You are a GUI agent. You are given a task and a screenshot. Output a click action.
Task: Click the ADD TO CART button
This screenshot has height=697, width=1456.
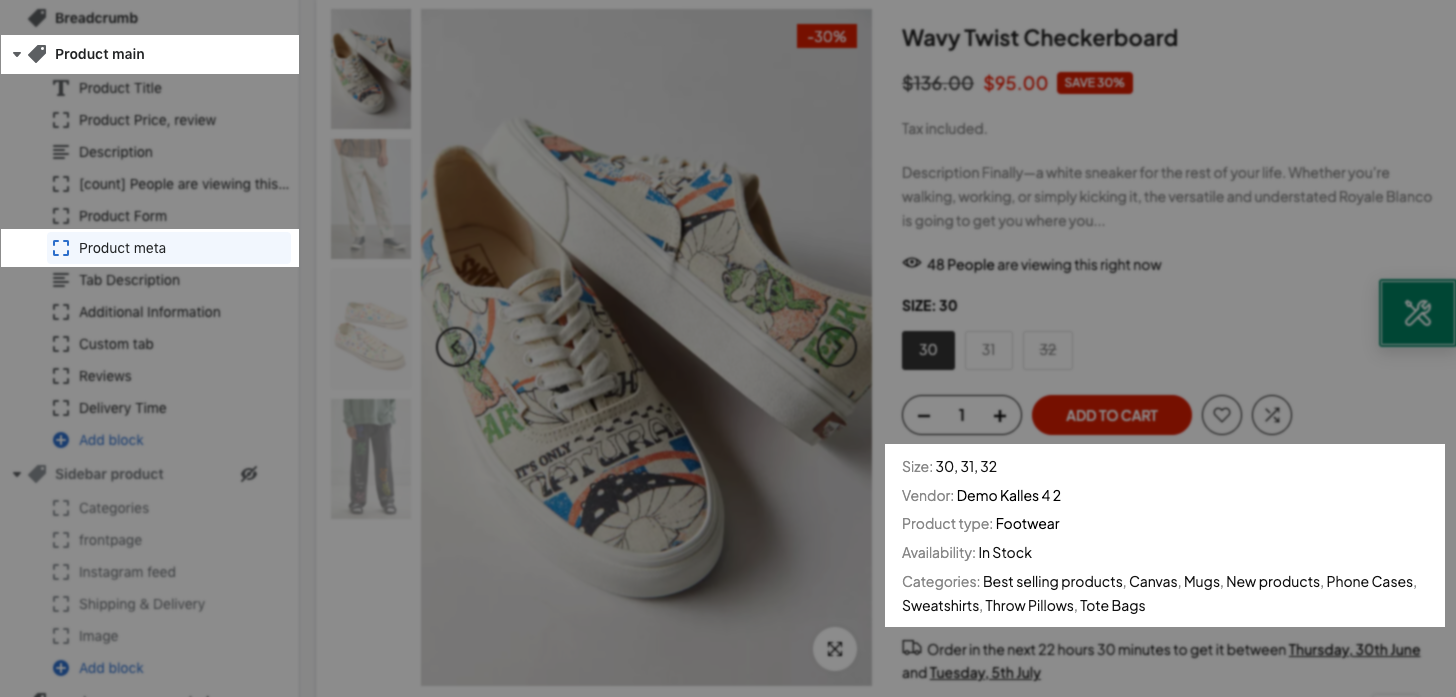click(1111, 415)
